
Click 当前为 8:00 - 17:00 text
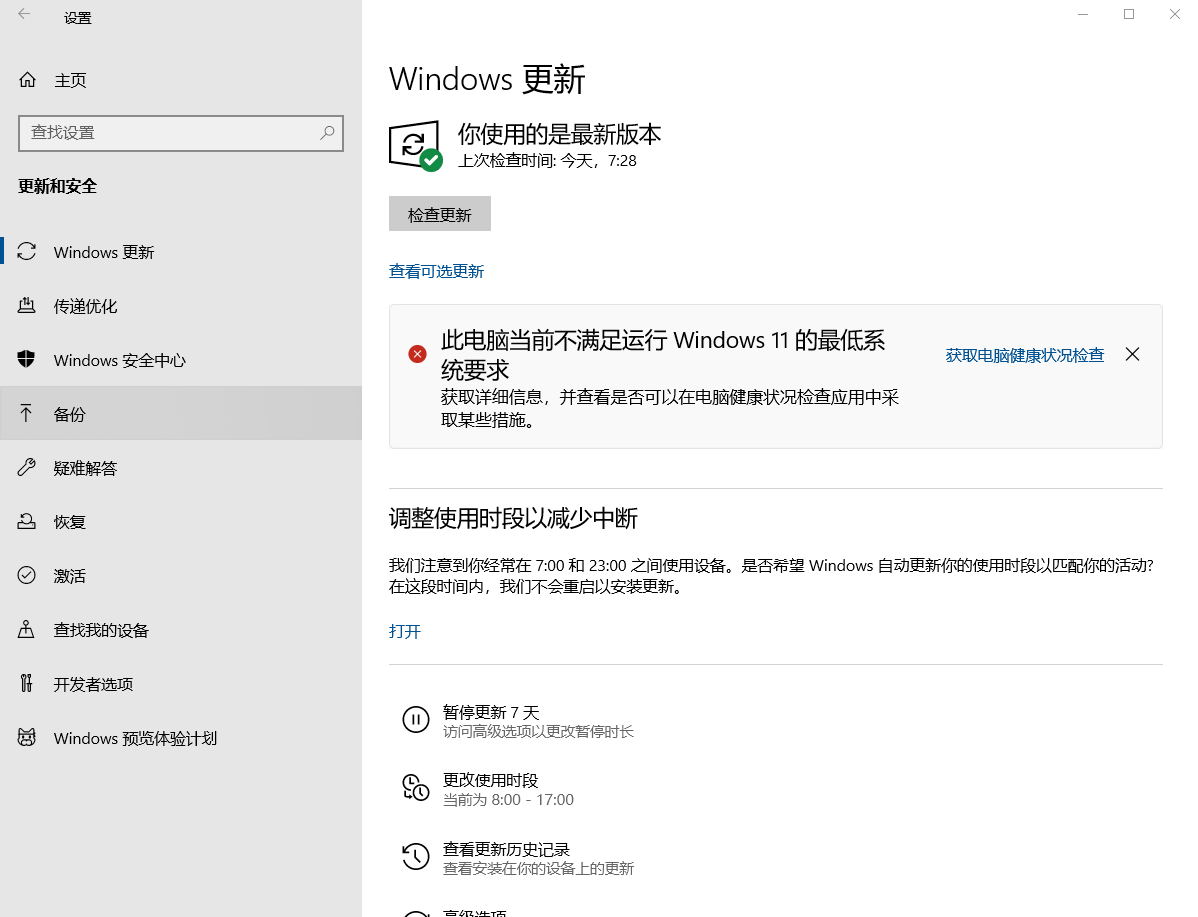click(x=508, y=800)
